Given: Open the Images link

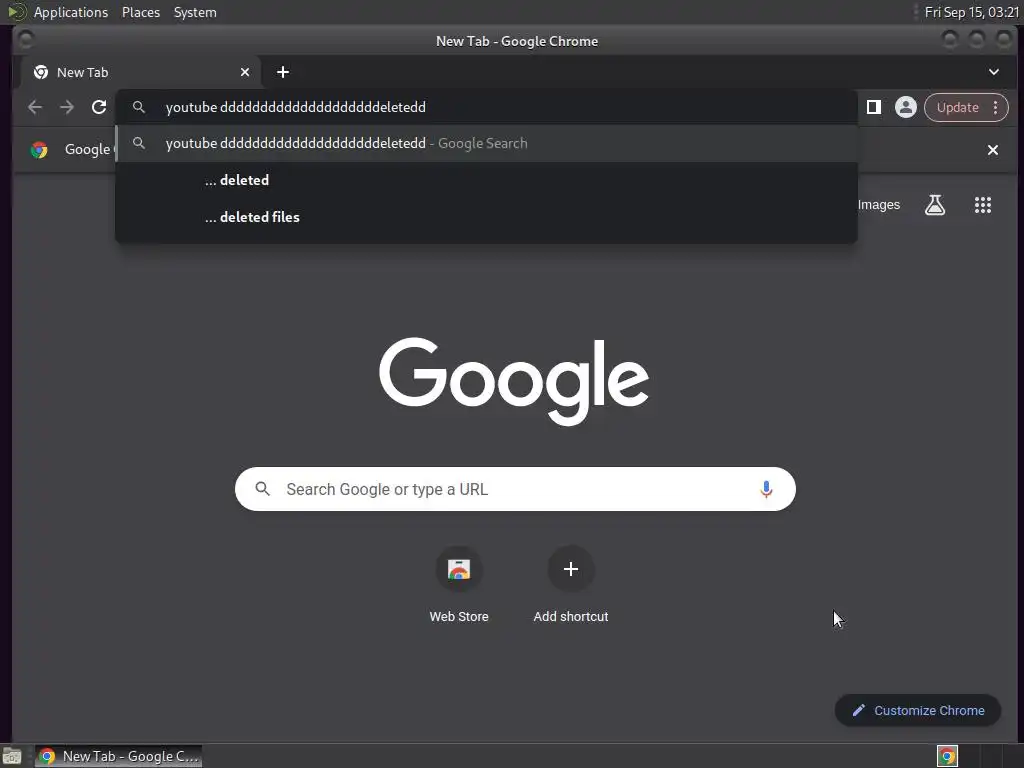Looking at the screenshot, I should coord(878,205).
